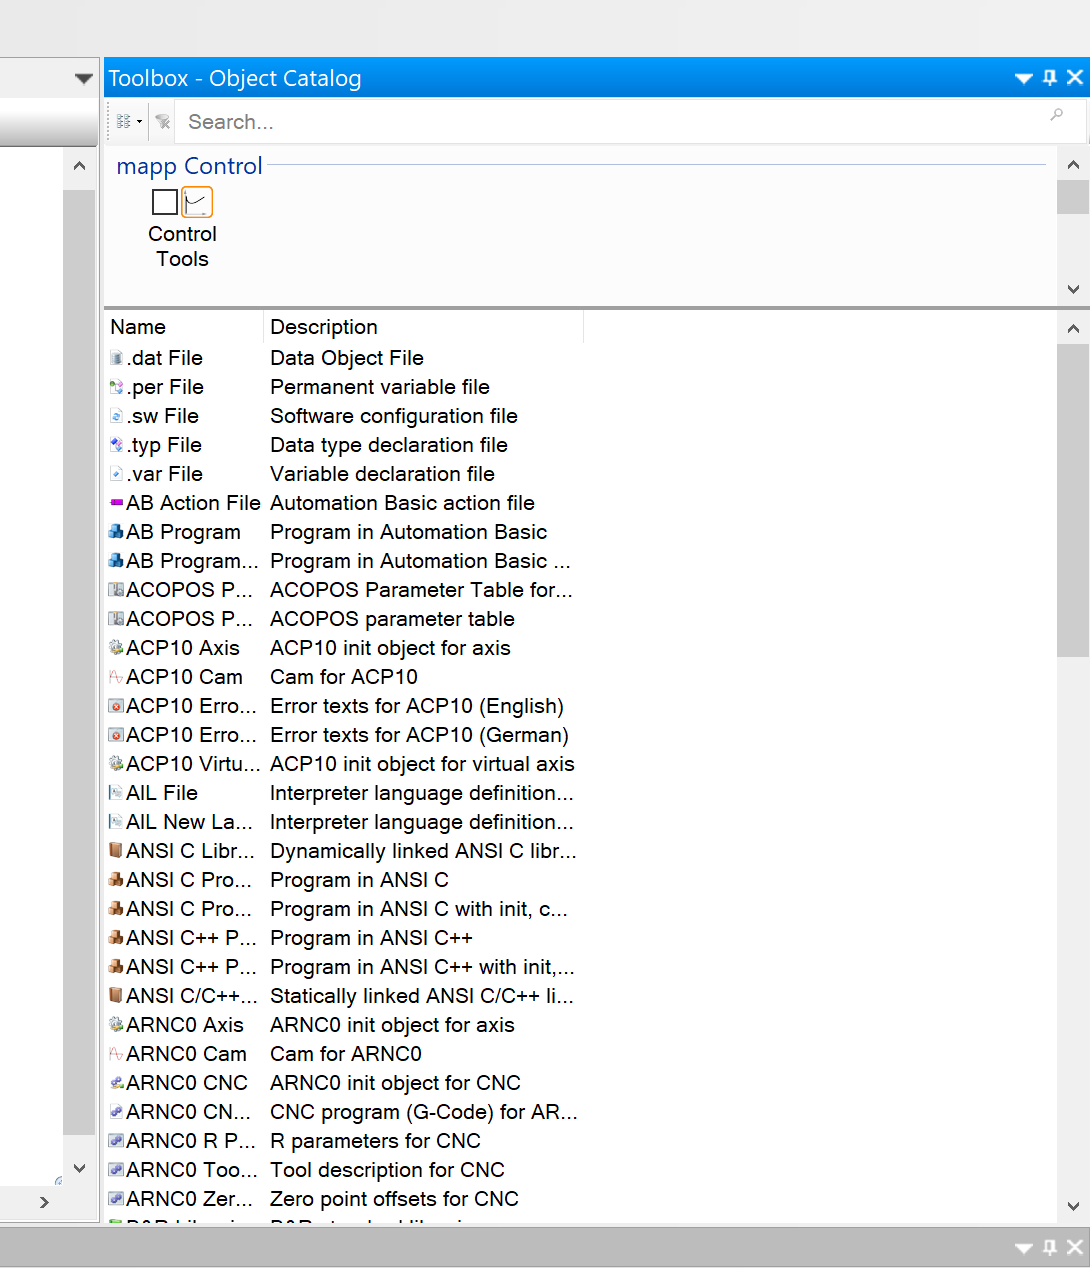1090x1274 pixels.
Task: Toggle the Control Tools checkbox
Action: click(x=165, y=202)
